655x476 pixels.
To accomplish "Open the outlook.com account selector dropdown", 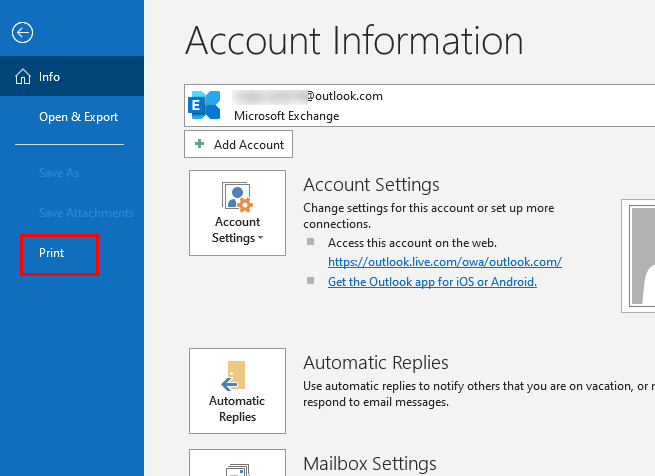I will tap(419, 105).
